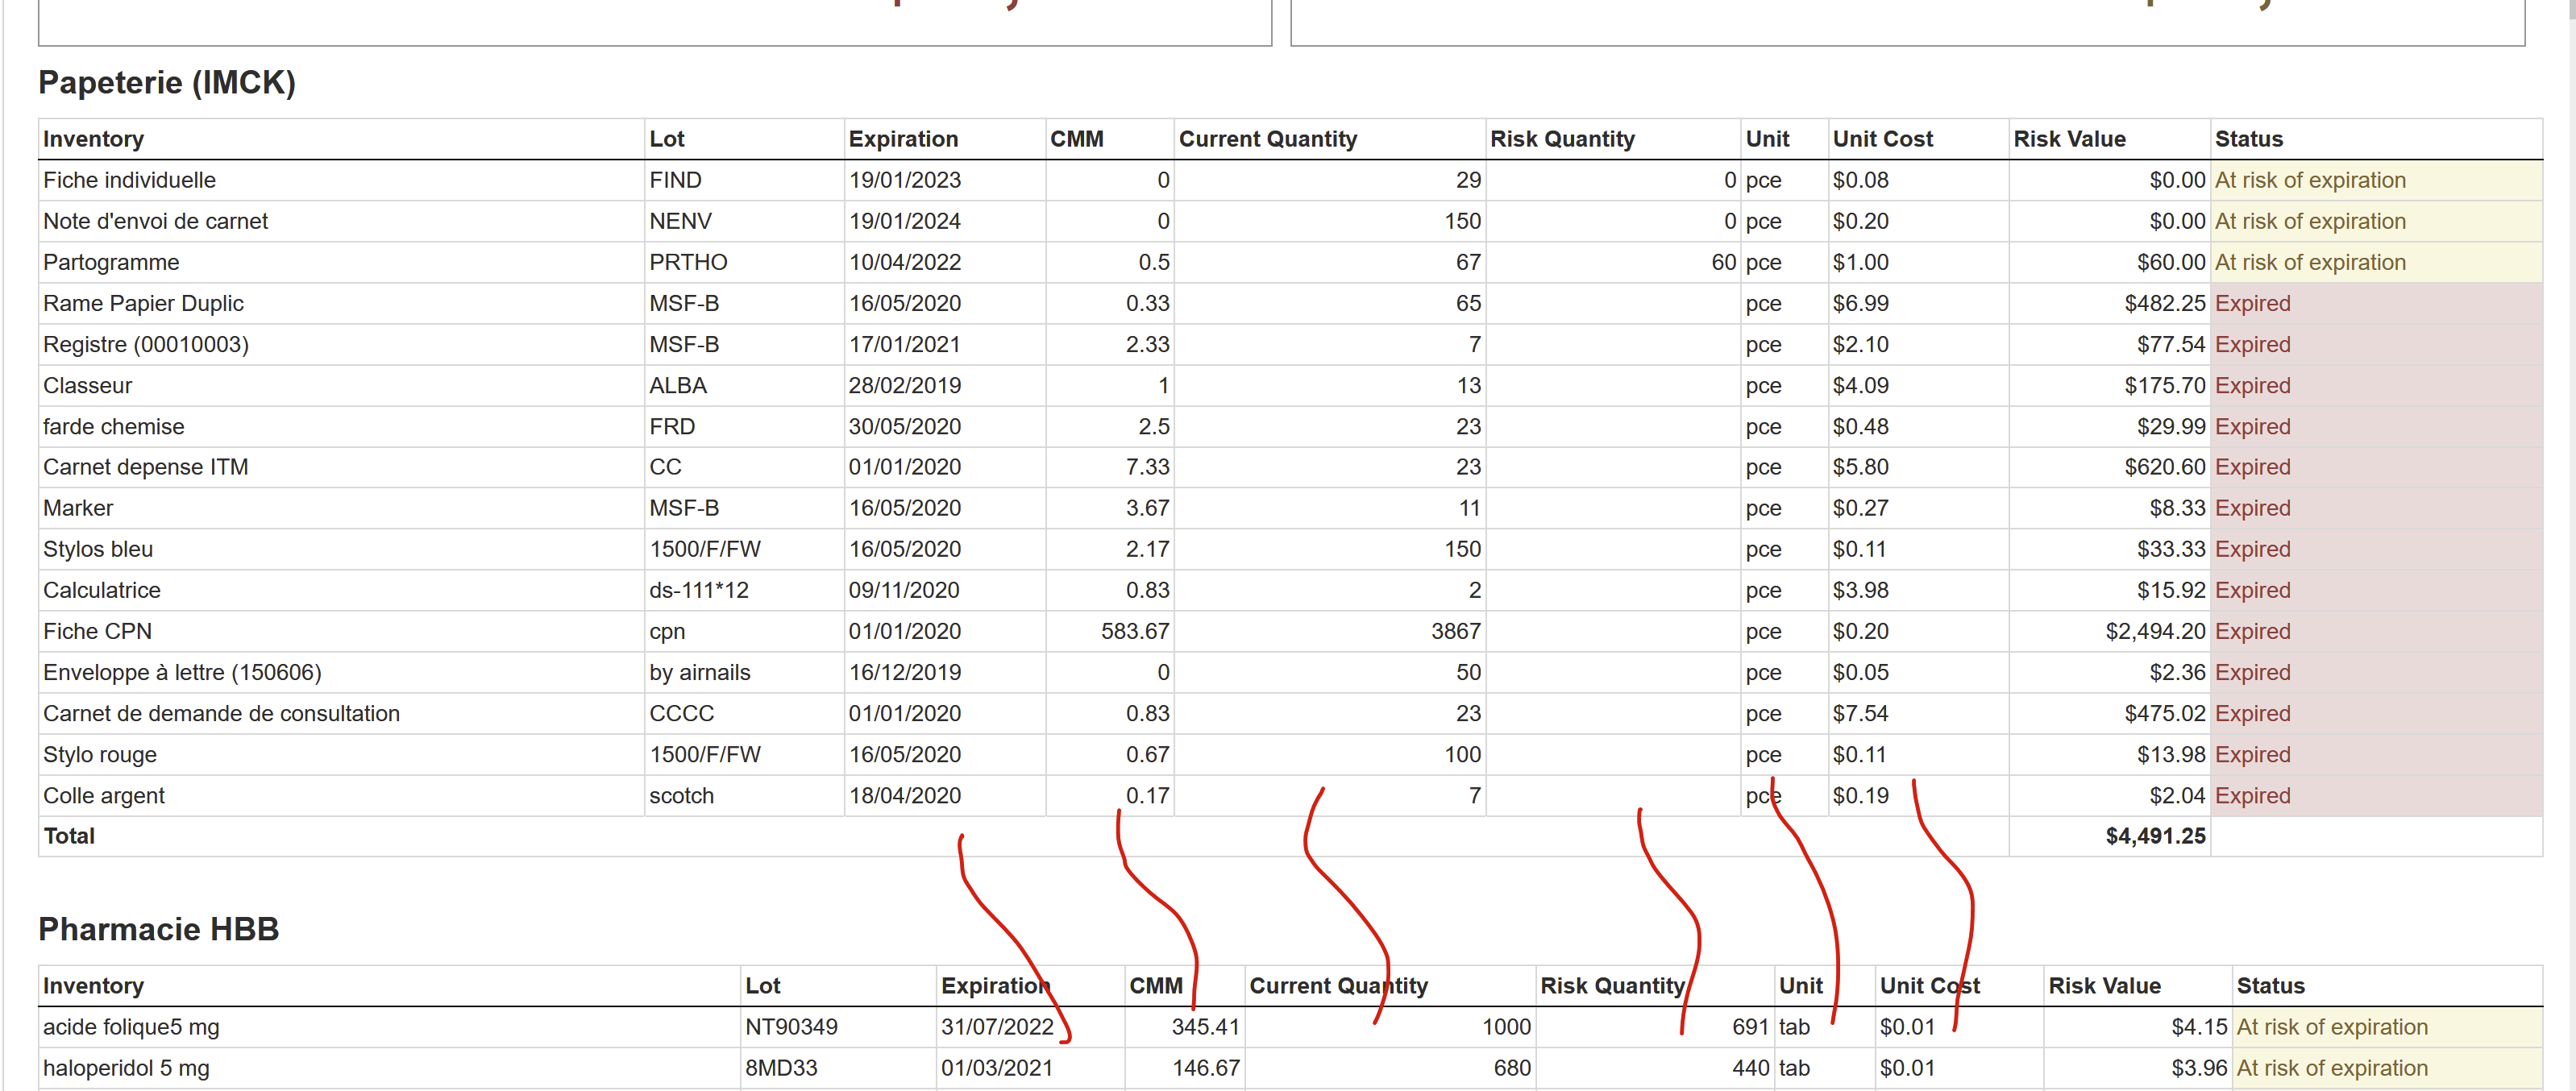Sort table by the Expiration column header
Viewport: 2576px width, 1091px height.
click(x=903, y=139)
